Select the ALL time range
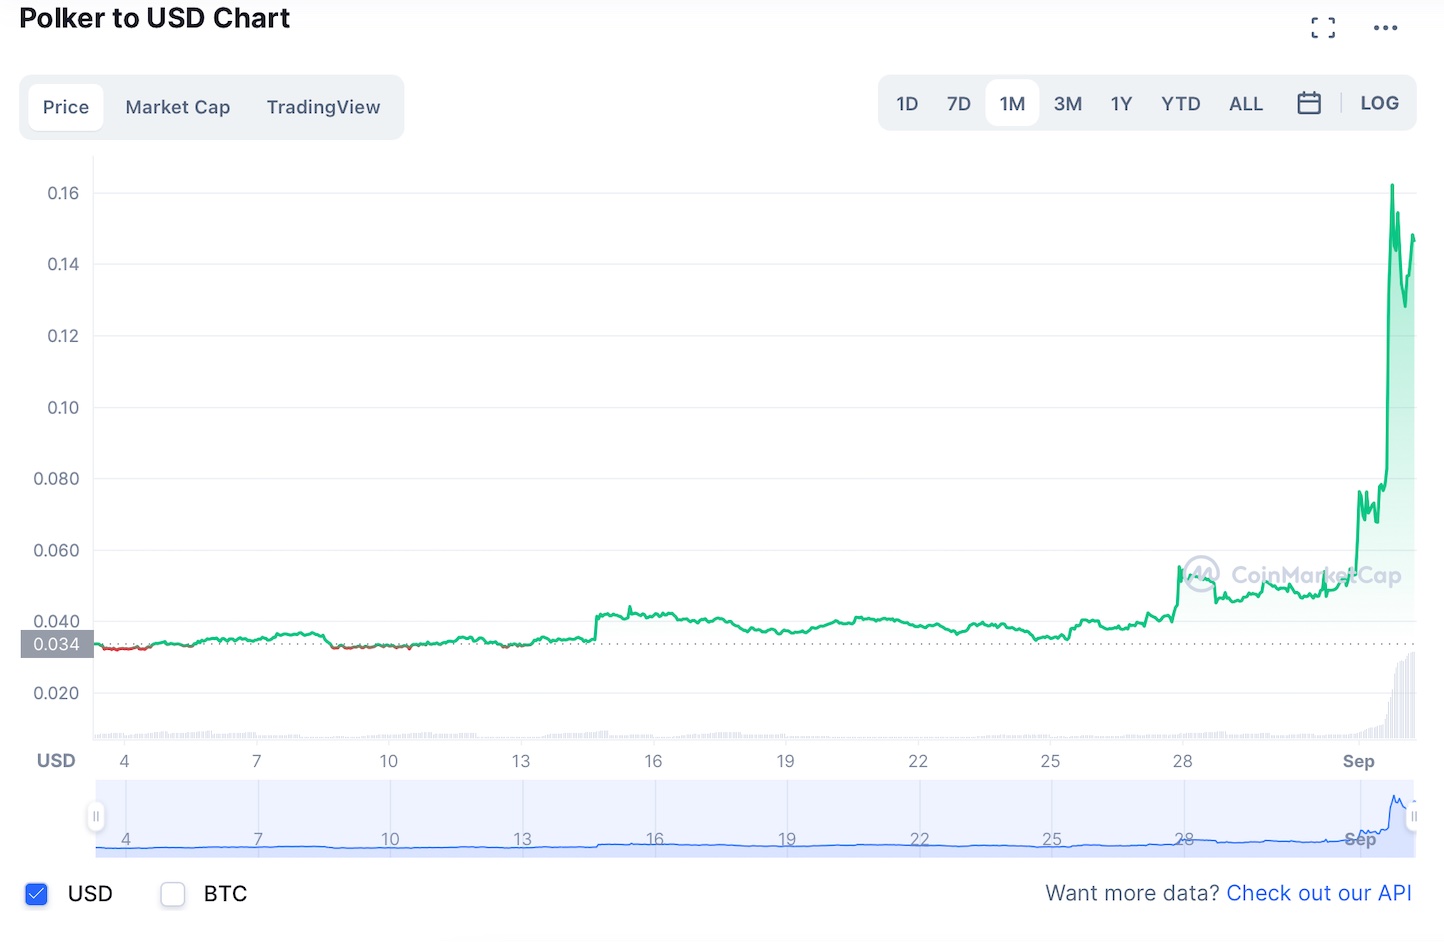Viewport: 1444px width, 942px height. click(x=1246, y=104)
